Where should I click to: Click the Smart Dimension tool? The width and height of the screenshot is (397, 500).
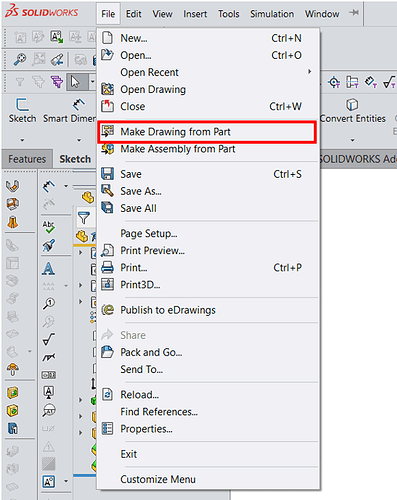[69, 110]
